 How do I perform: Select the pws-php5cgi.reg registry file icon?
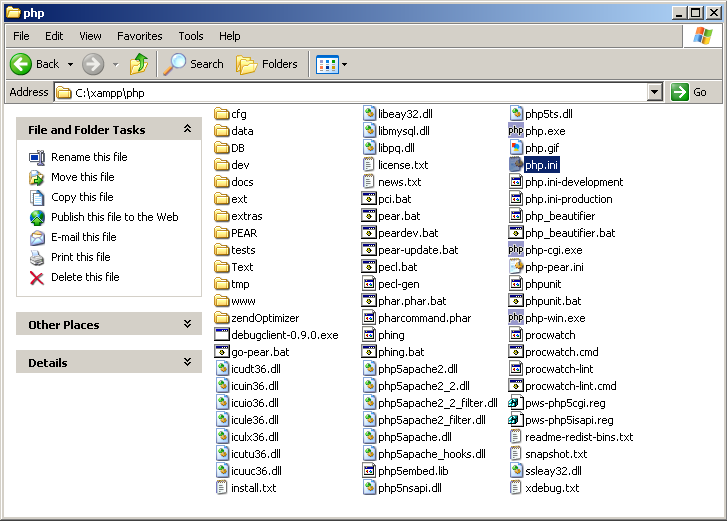[x=516, y=403]
